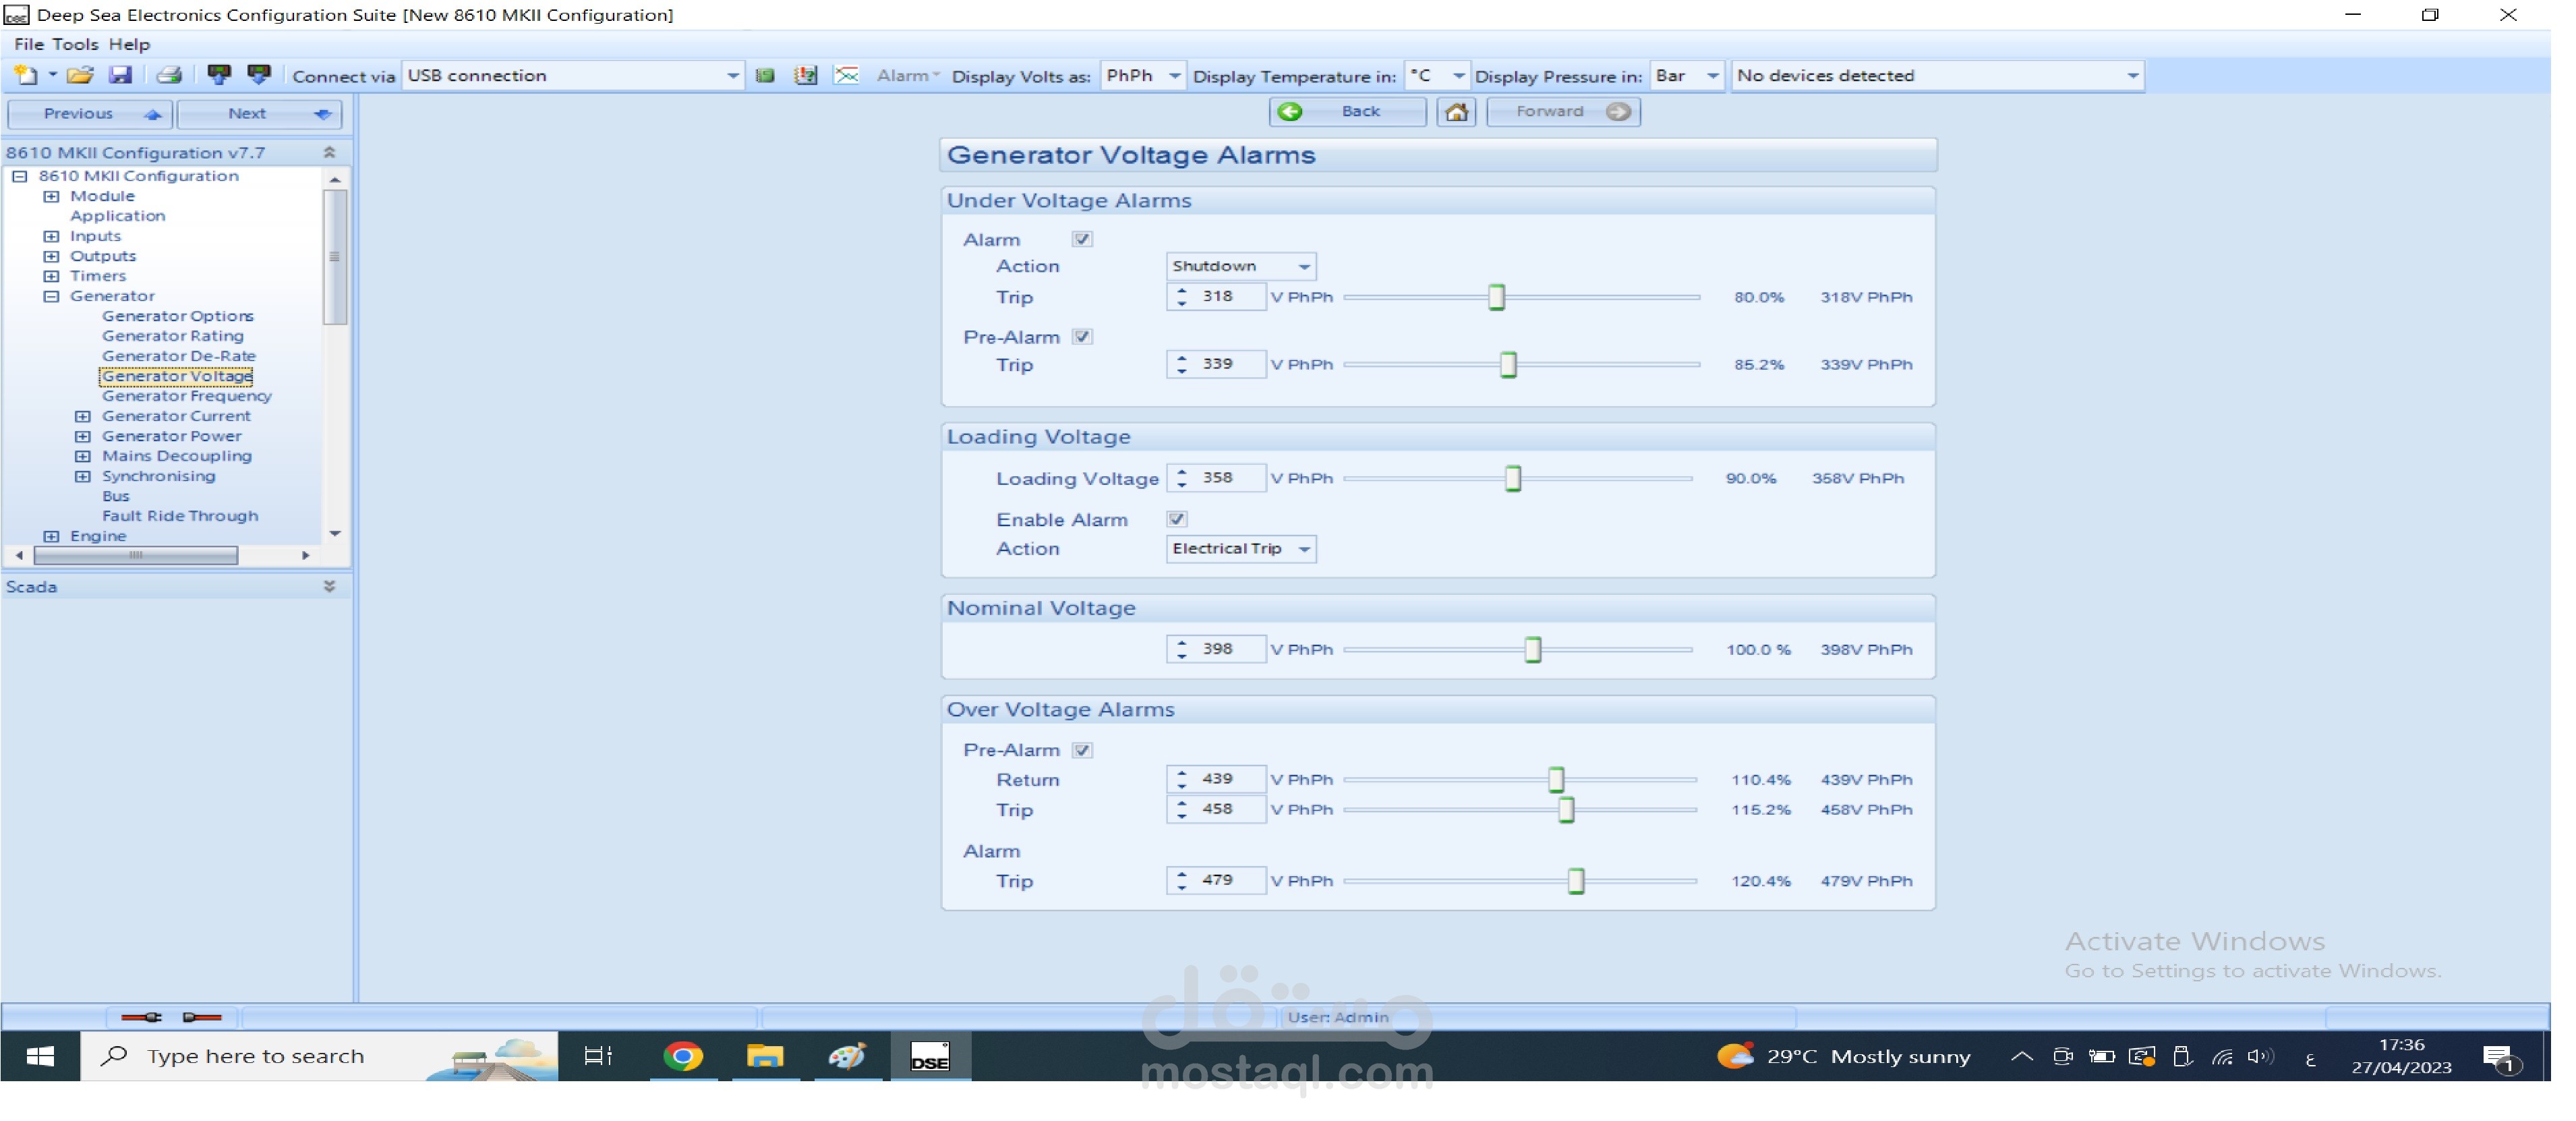The height and width of the screenshot is (1121, 2576).
Task: Toggle the Over Voltage Pre-Alarm checkbox
Action: [x=1082, y=750]
